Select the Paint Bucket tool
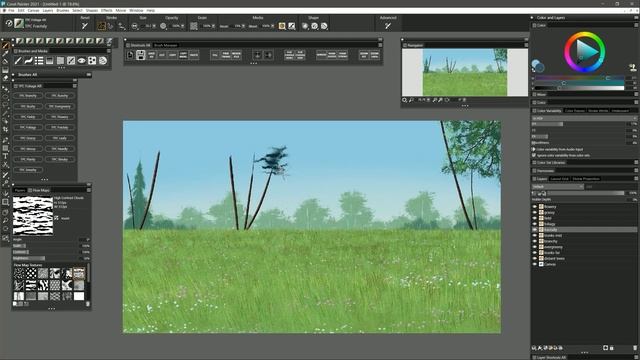640x360 pixels. pyautogui.click(x=5, y=62)
